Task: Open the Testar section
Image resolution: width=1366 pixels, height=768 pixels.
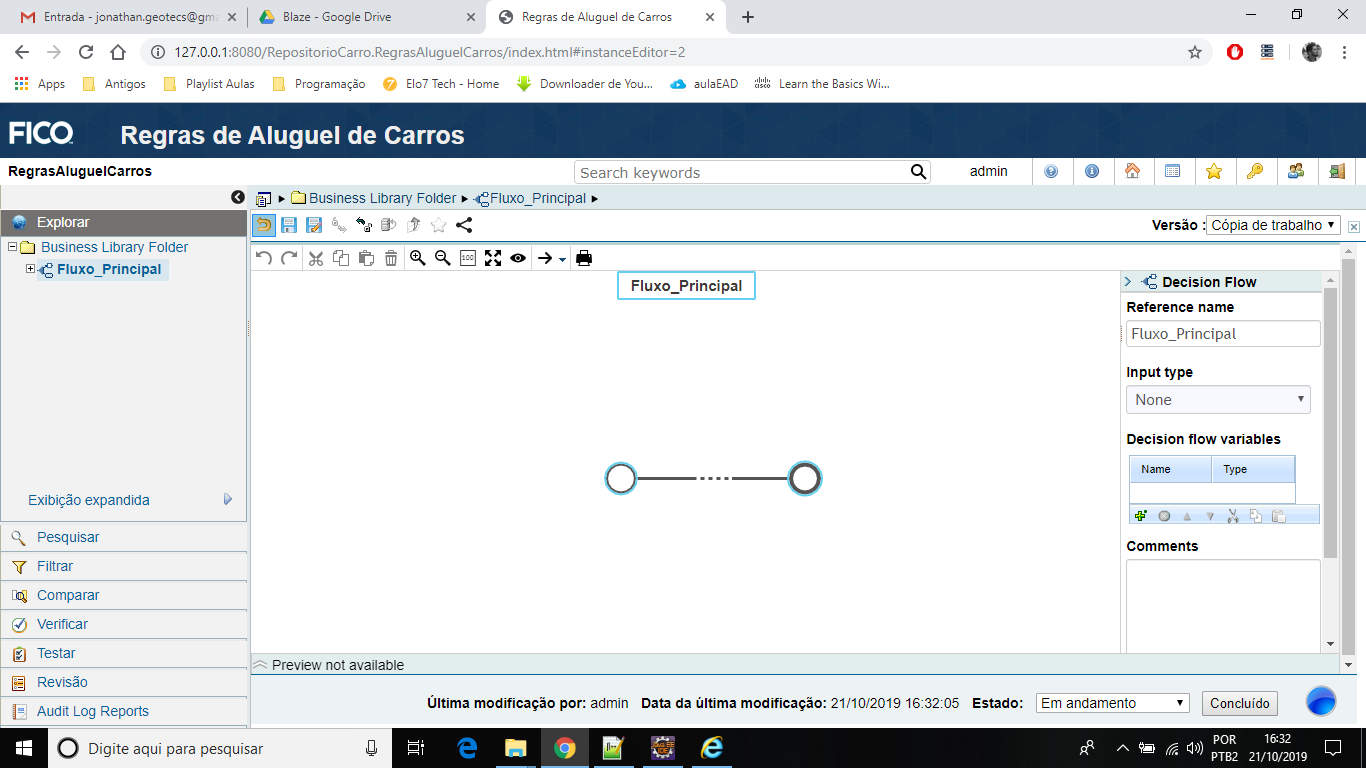Action: [x=57, y=653]
